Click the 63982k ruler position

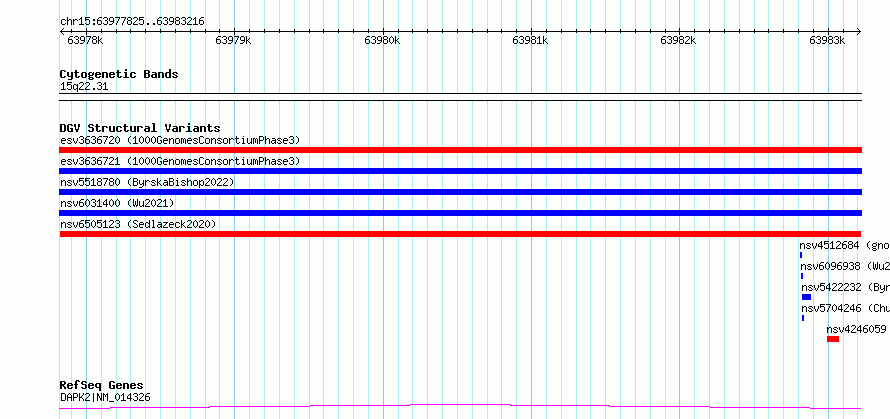[679, 40]
